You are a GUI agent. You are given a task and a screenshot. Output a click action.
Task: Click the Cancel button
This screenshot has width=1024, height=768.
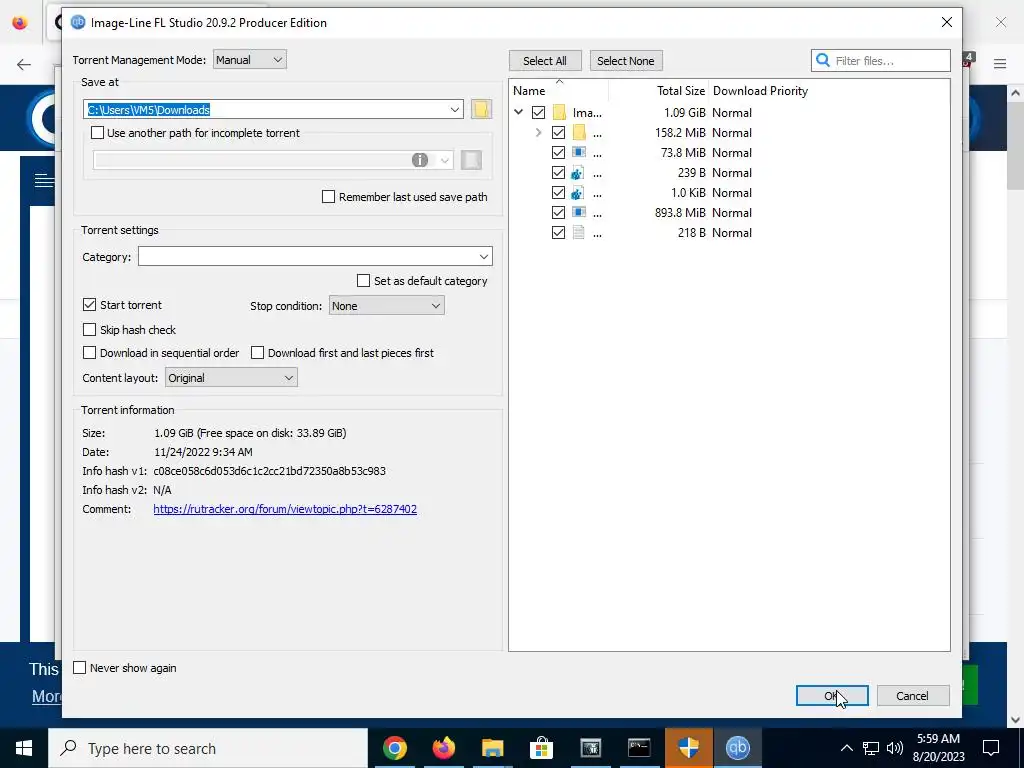coord(912,696)
